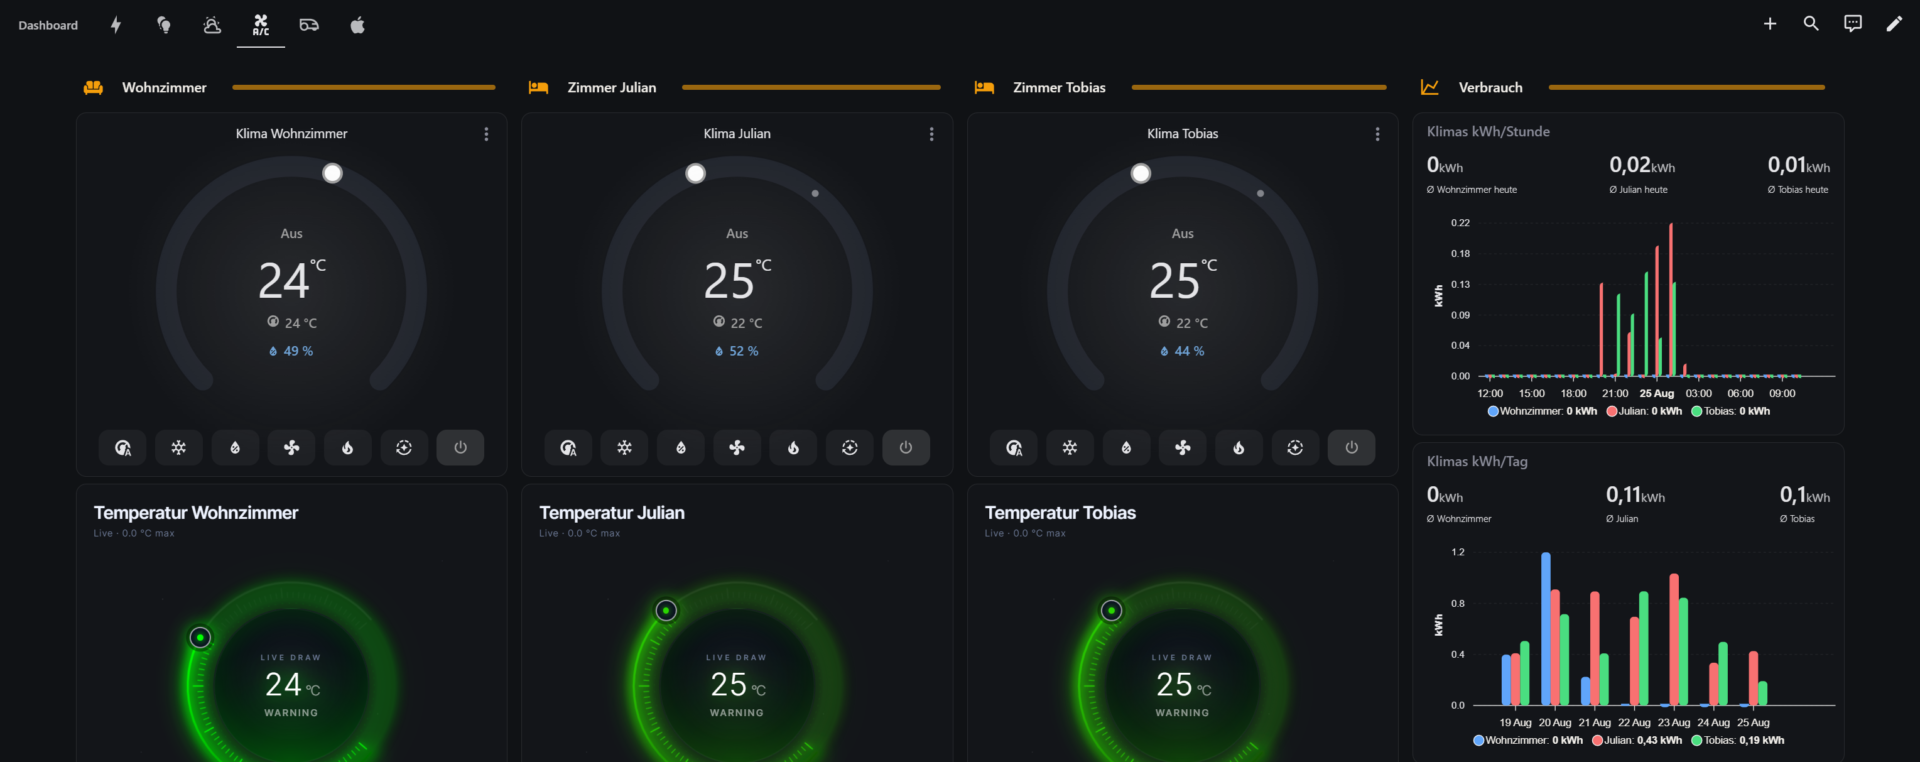Image resolution: width=1920 pixels, height=762 pixels.
Task: Open the energy lightning bolt tab
Action: 116,25
